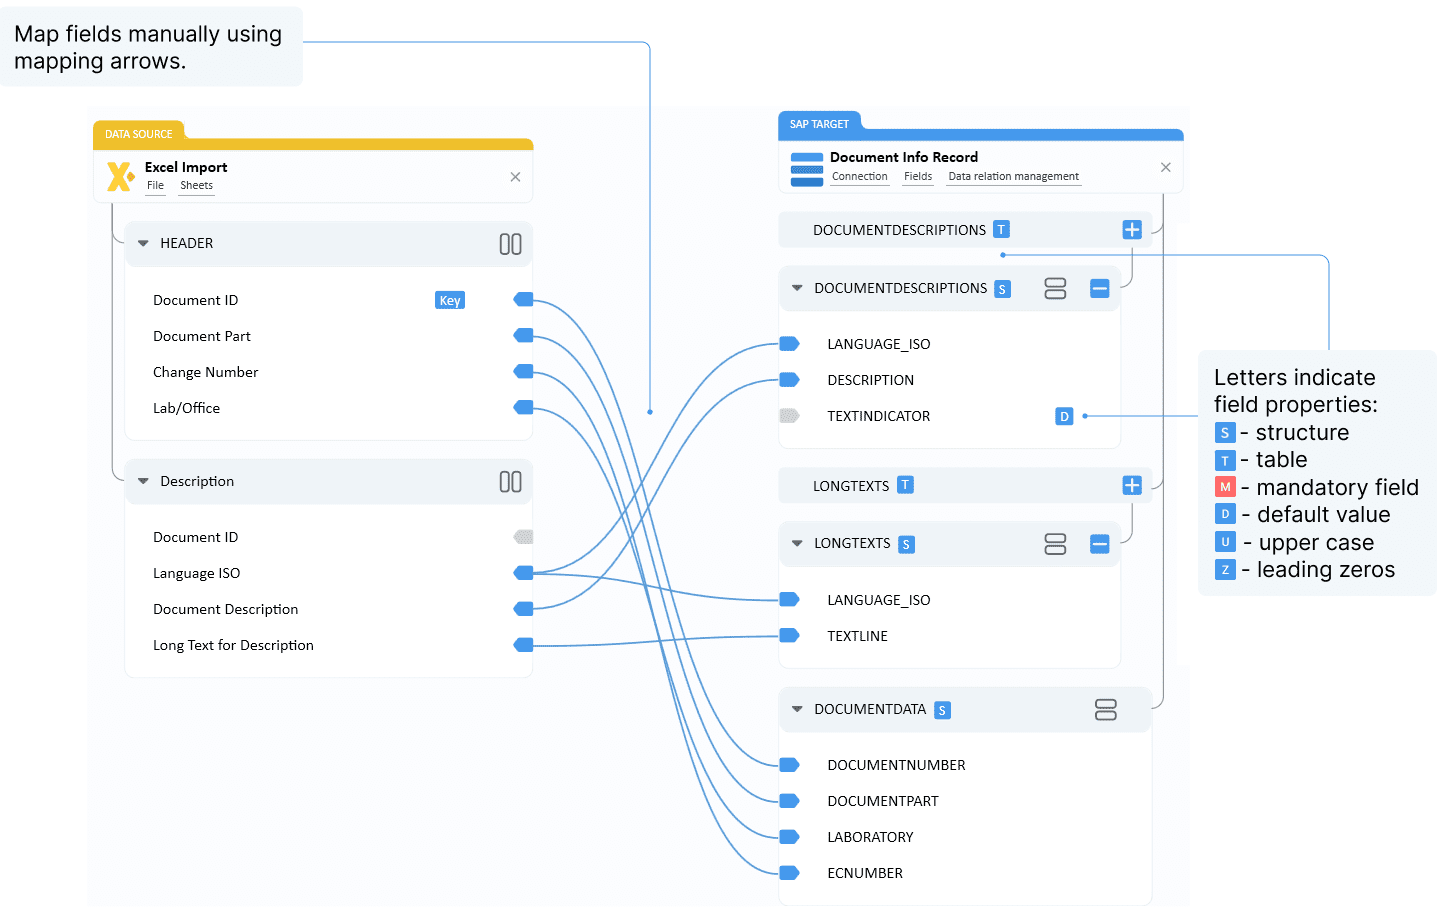The height and width of the screenshot is (911, 1440).
Task: Click the Document Info Record icon
Action: click(x=806, y=169)
